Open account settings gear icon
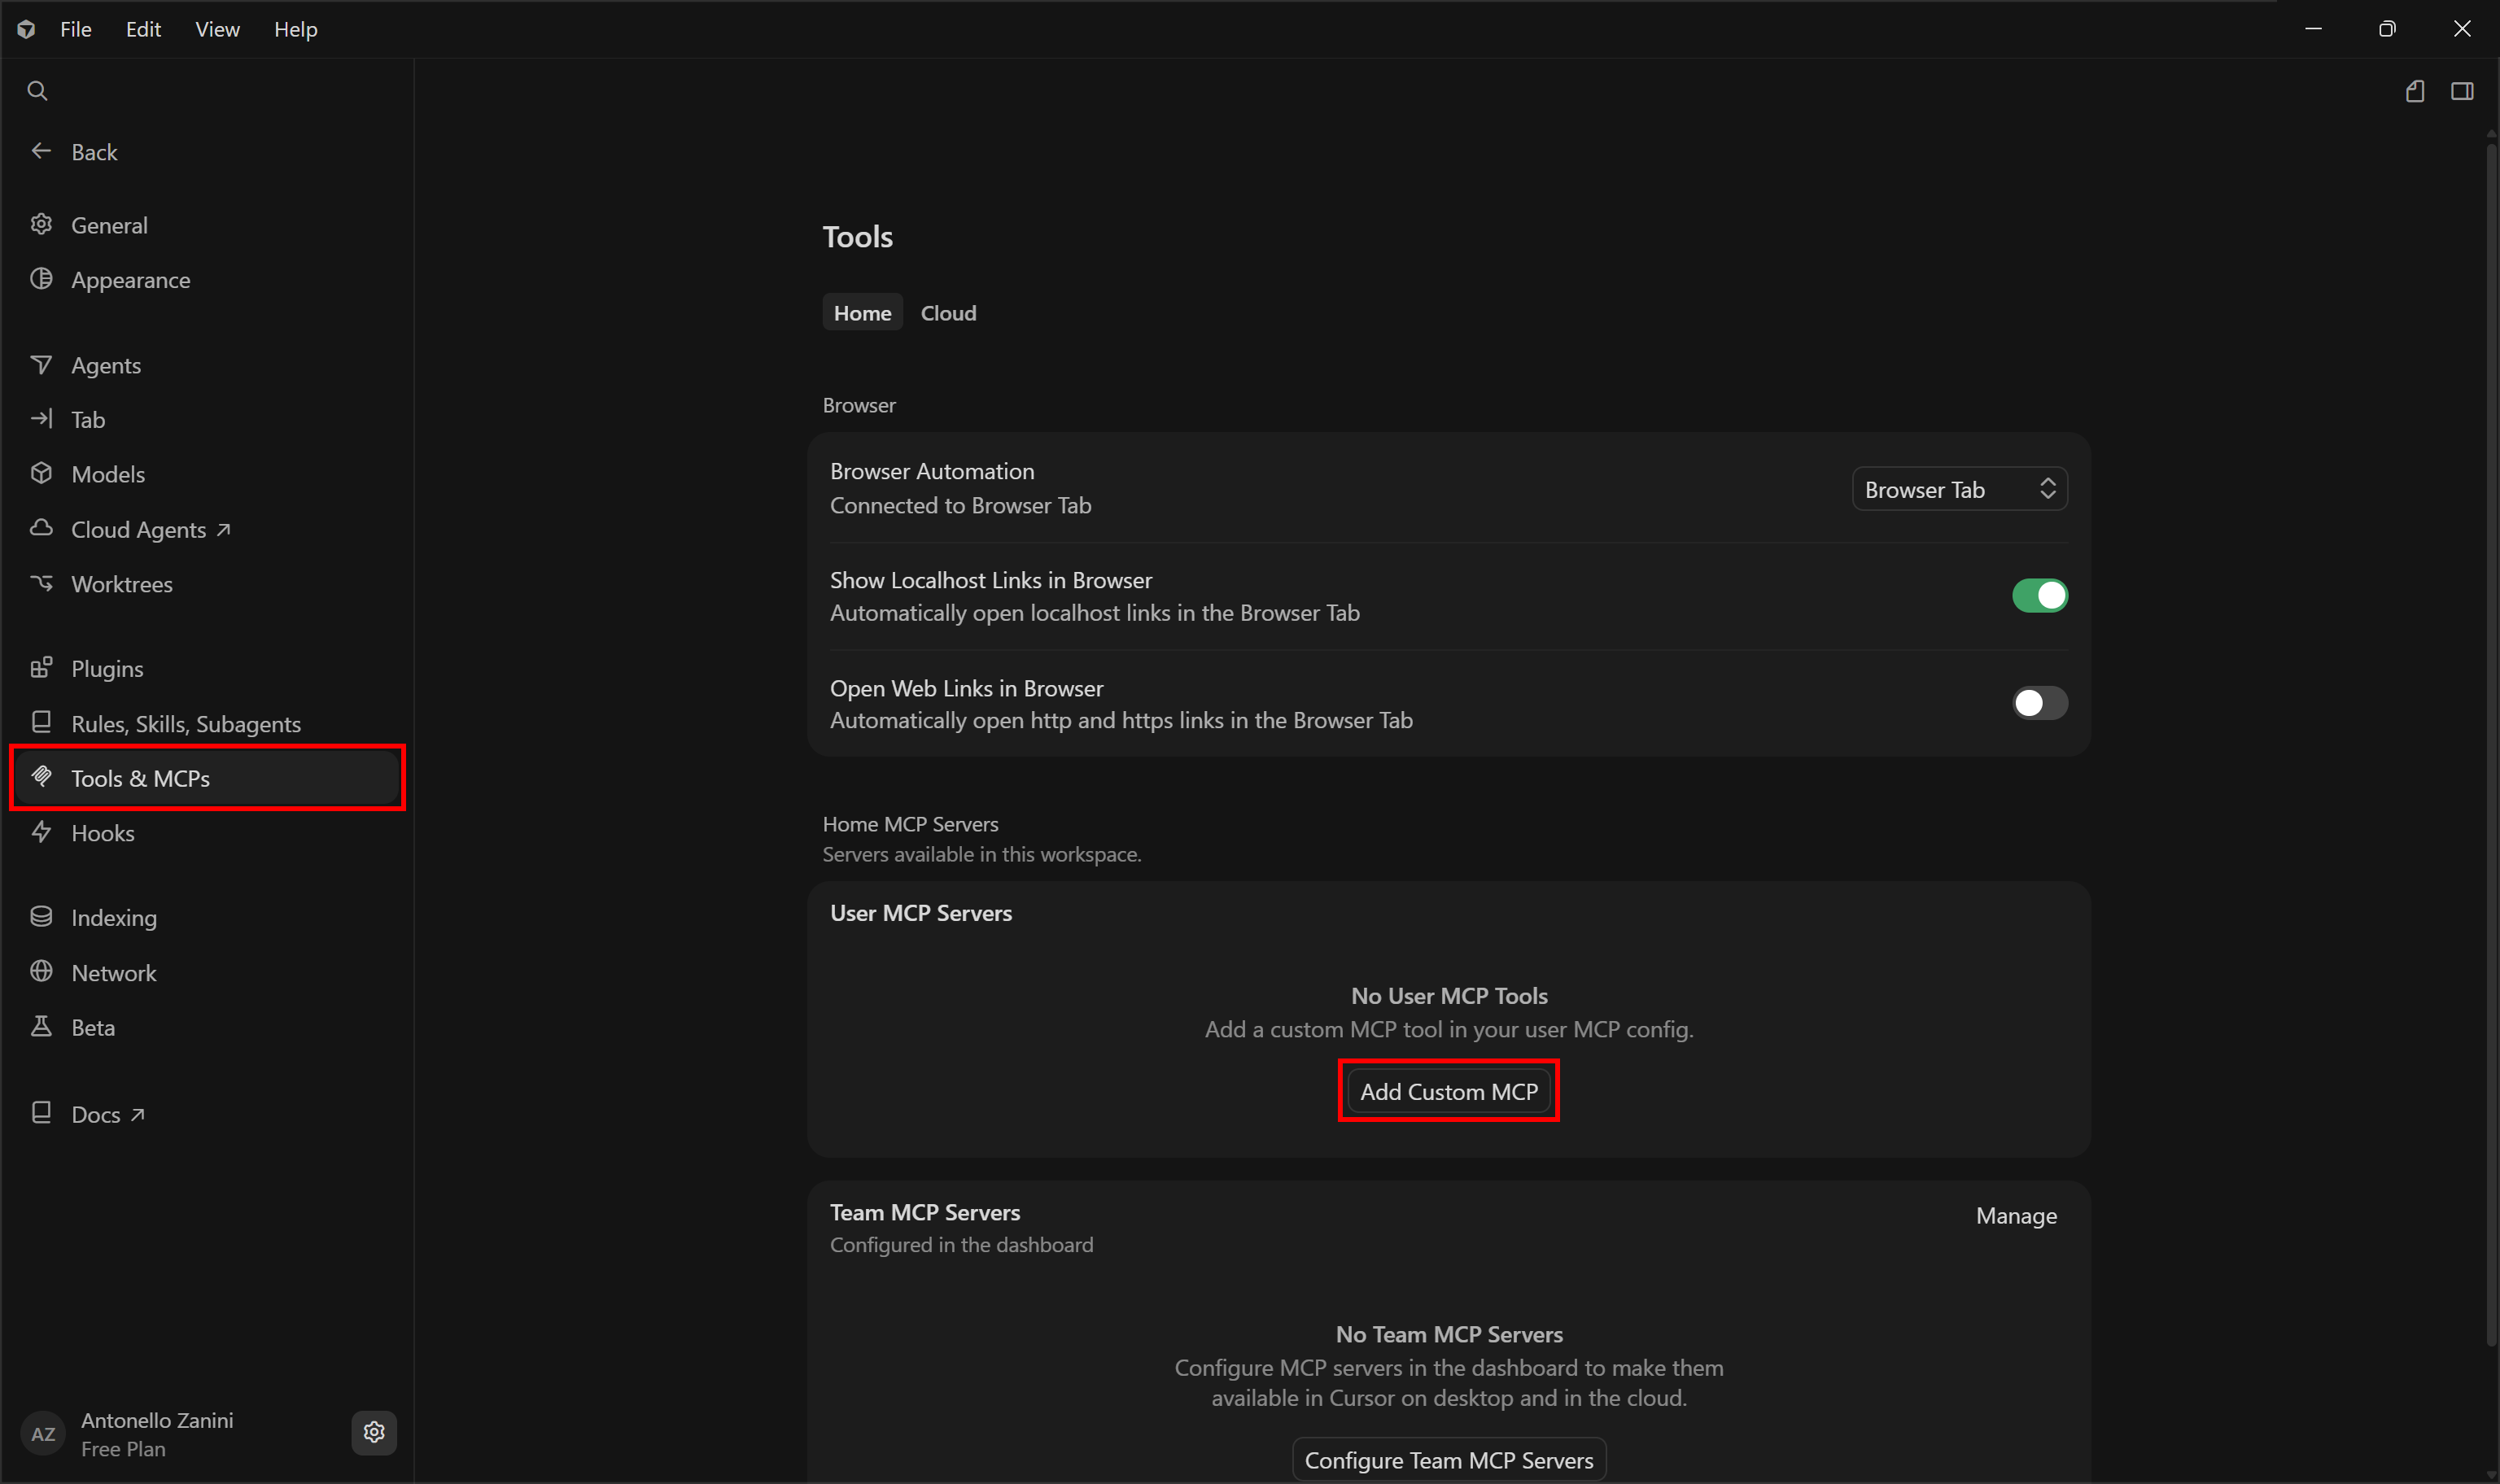This screenshot has height=1484, width=2500. point(374,1433)
